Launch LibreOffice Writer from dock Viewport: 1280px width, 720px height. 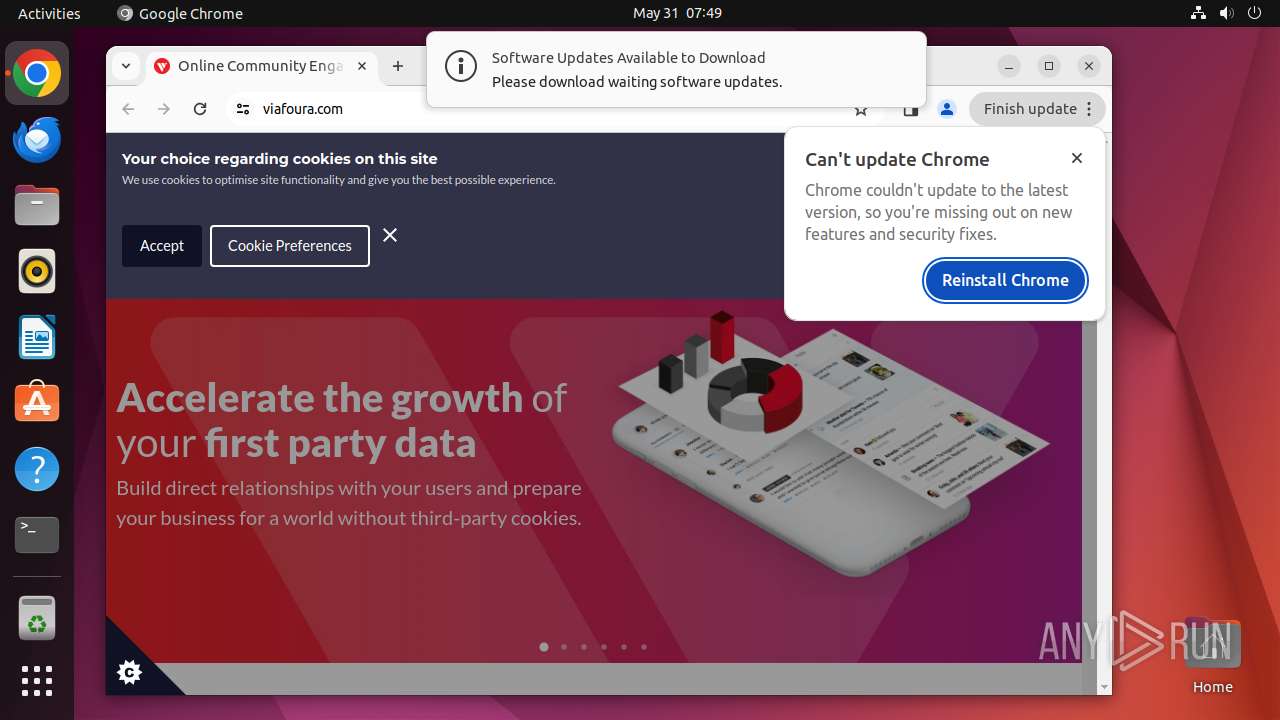[37, 337]
